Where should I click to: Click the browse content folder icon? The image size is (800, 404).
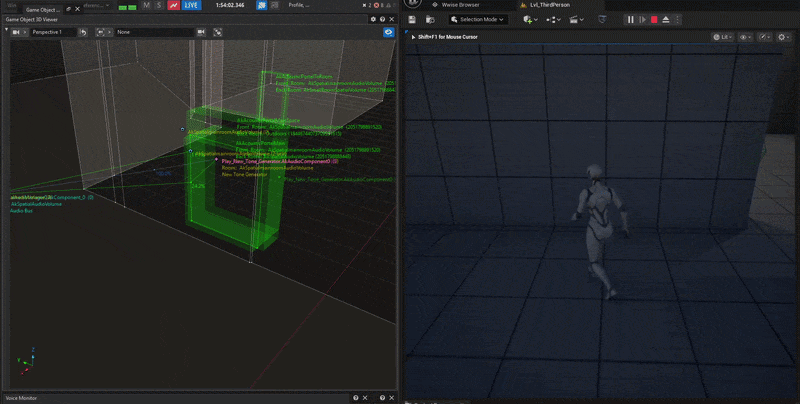(x=430, y=19)
